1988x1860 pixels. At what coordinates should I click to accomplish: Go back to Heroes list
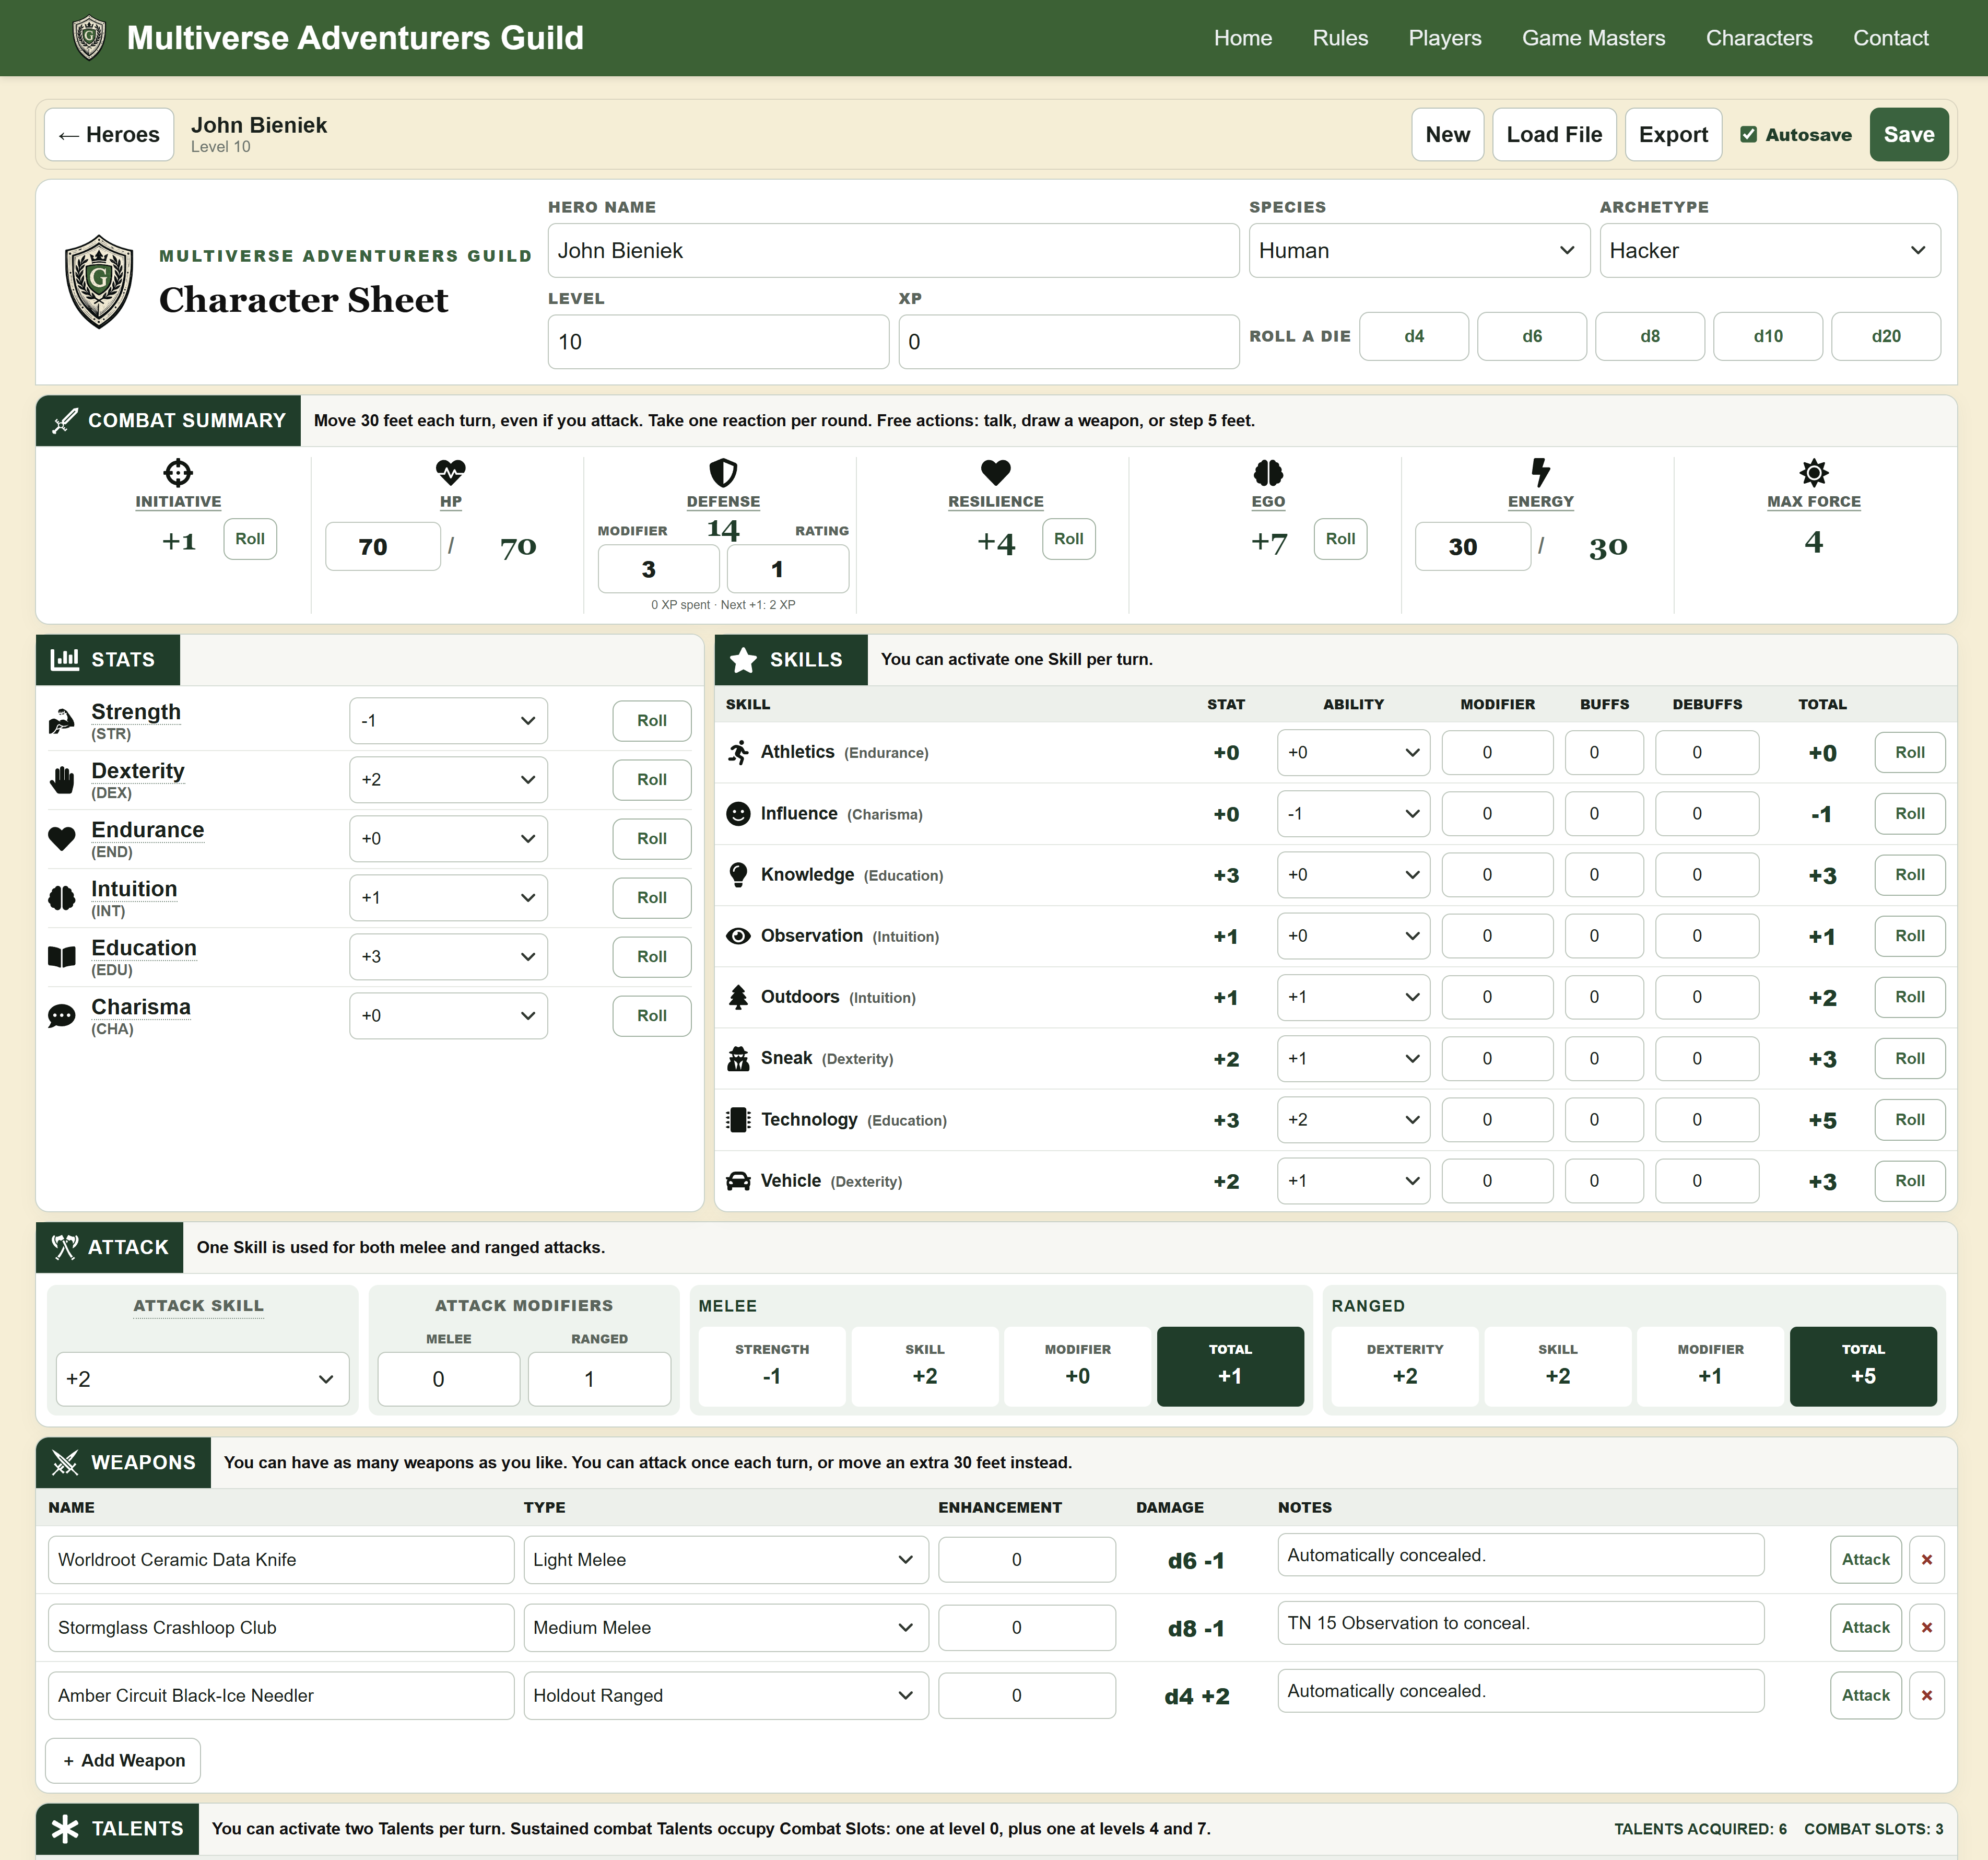coord(109,134)
